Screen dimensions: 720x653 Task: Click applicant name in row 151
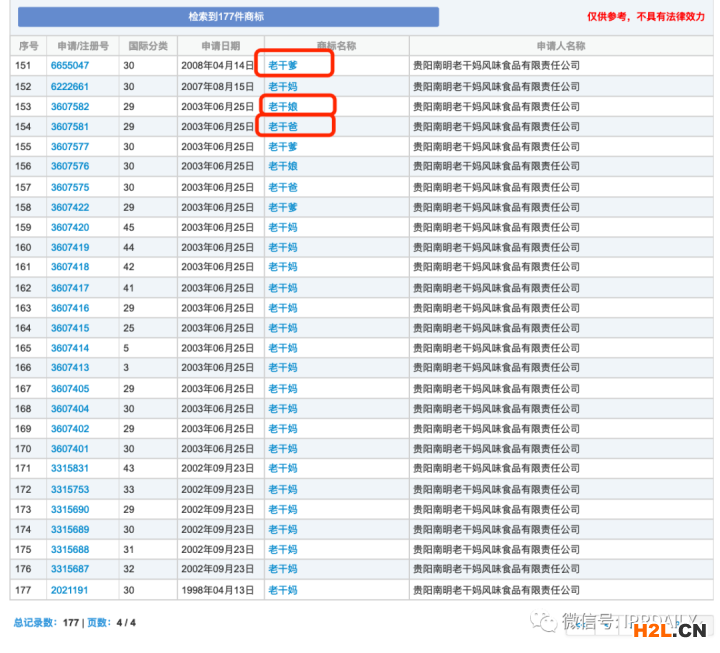tap(496, 66)
